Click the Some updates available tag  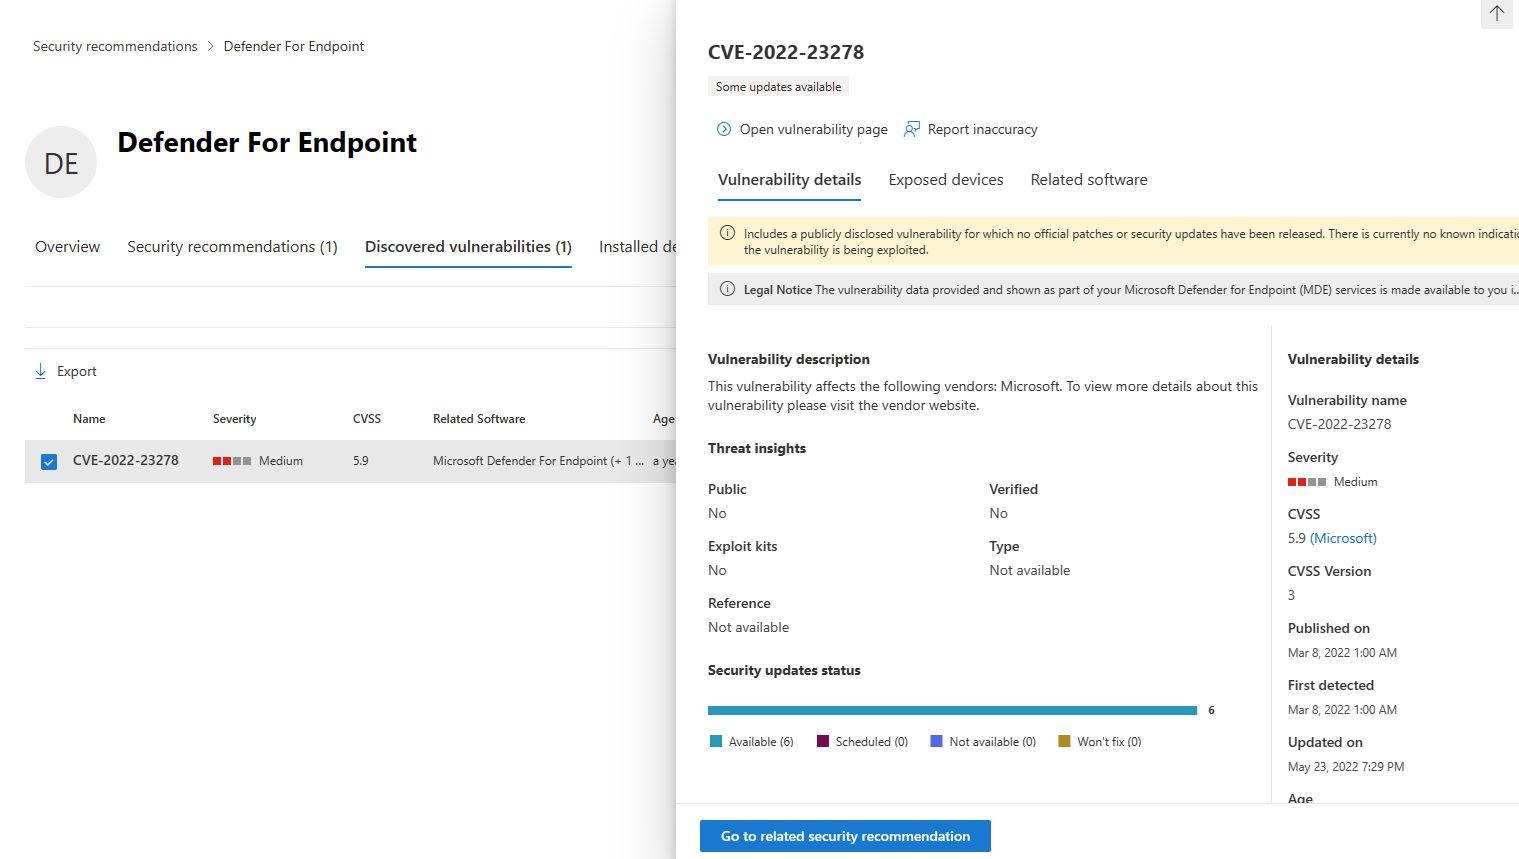(x=778, y=87)
